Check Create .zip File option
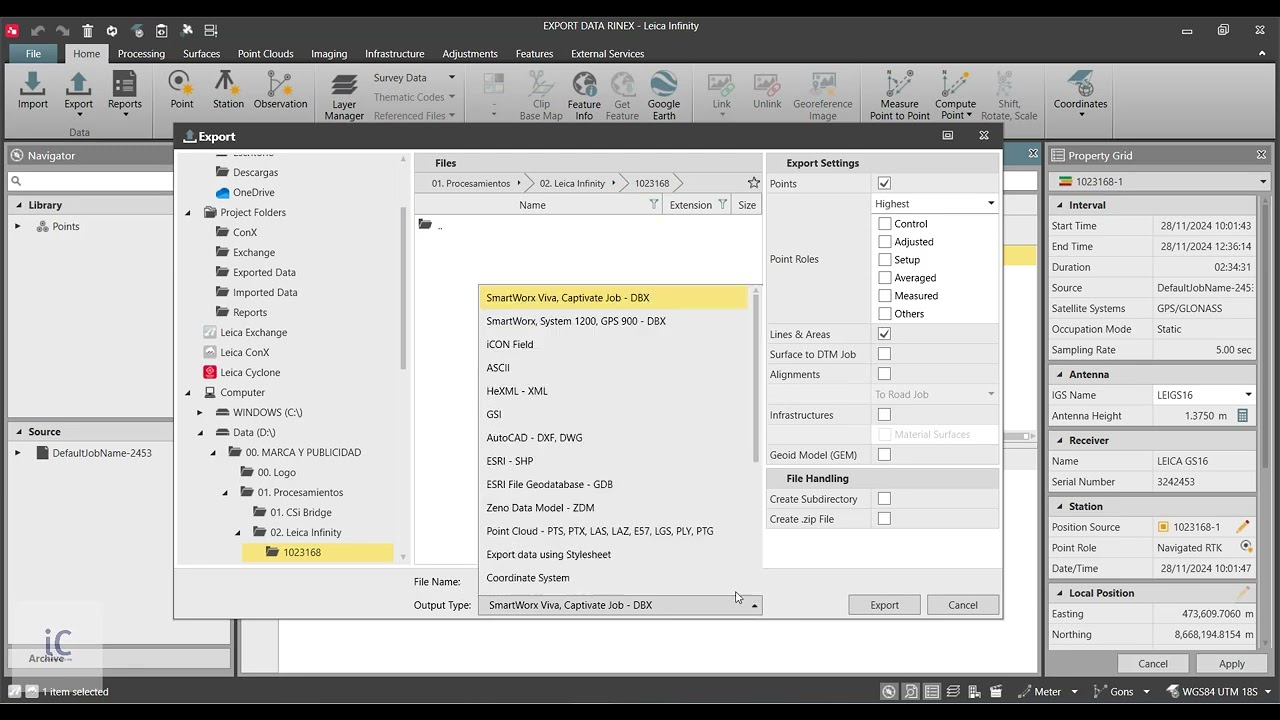Image resolution: width=1280 pixels, height=720 pixels. tap(884, 519)
